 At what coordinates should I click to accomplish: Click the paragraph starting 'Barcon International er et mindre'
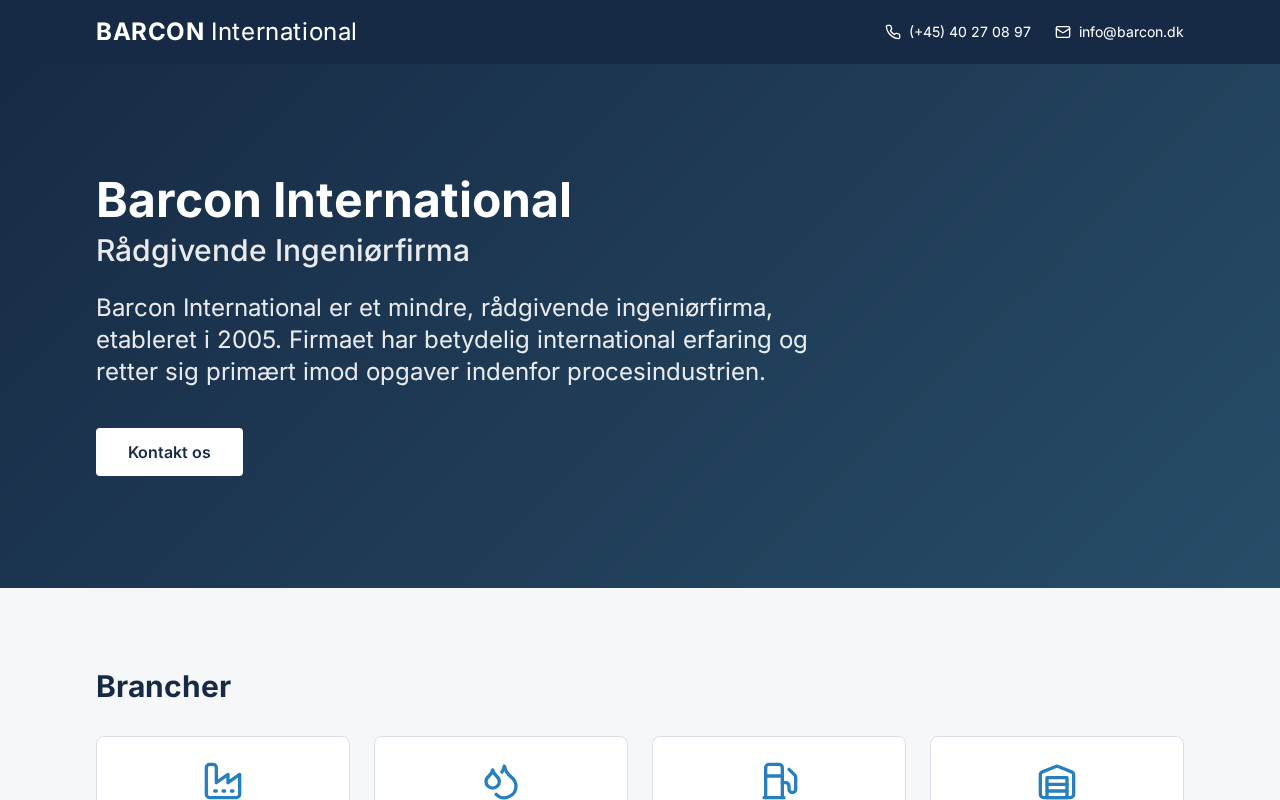coord(452,340)
